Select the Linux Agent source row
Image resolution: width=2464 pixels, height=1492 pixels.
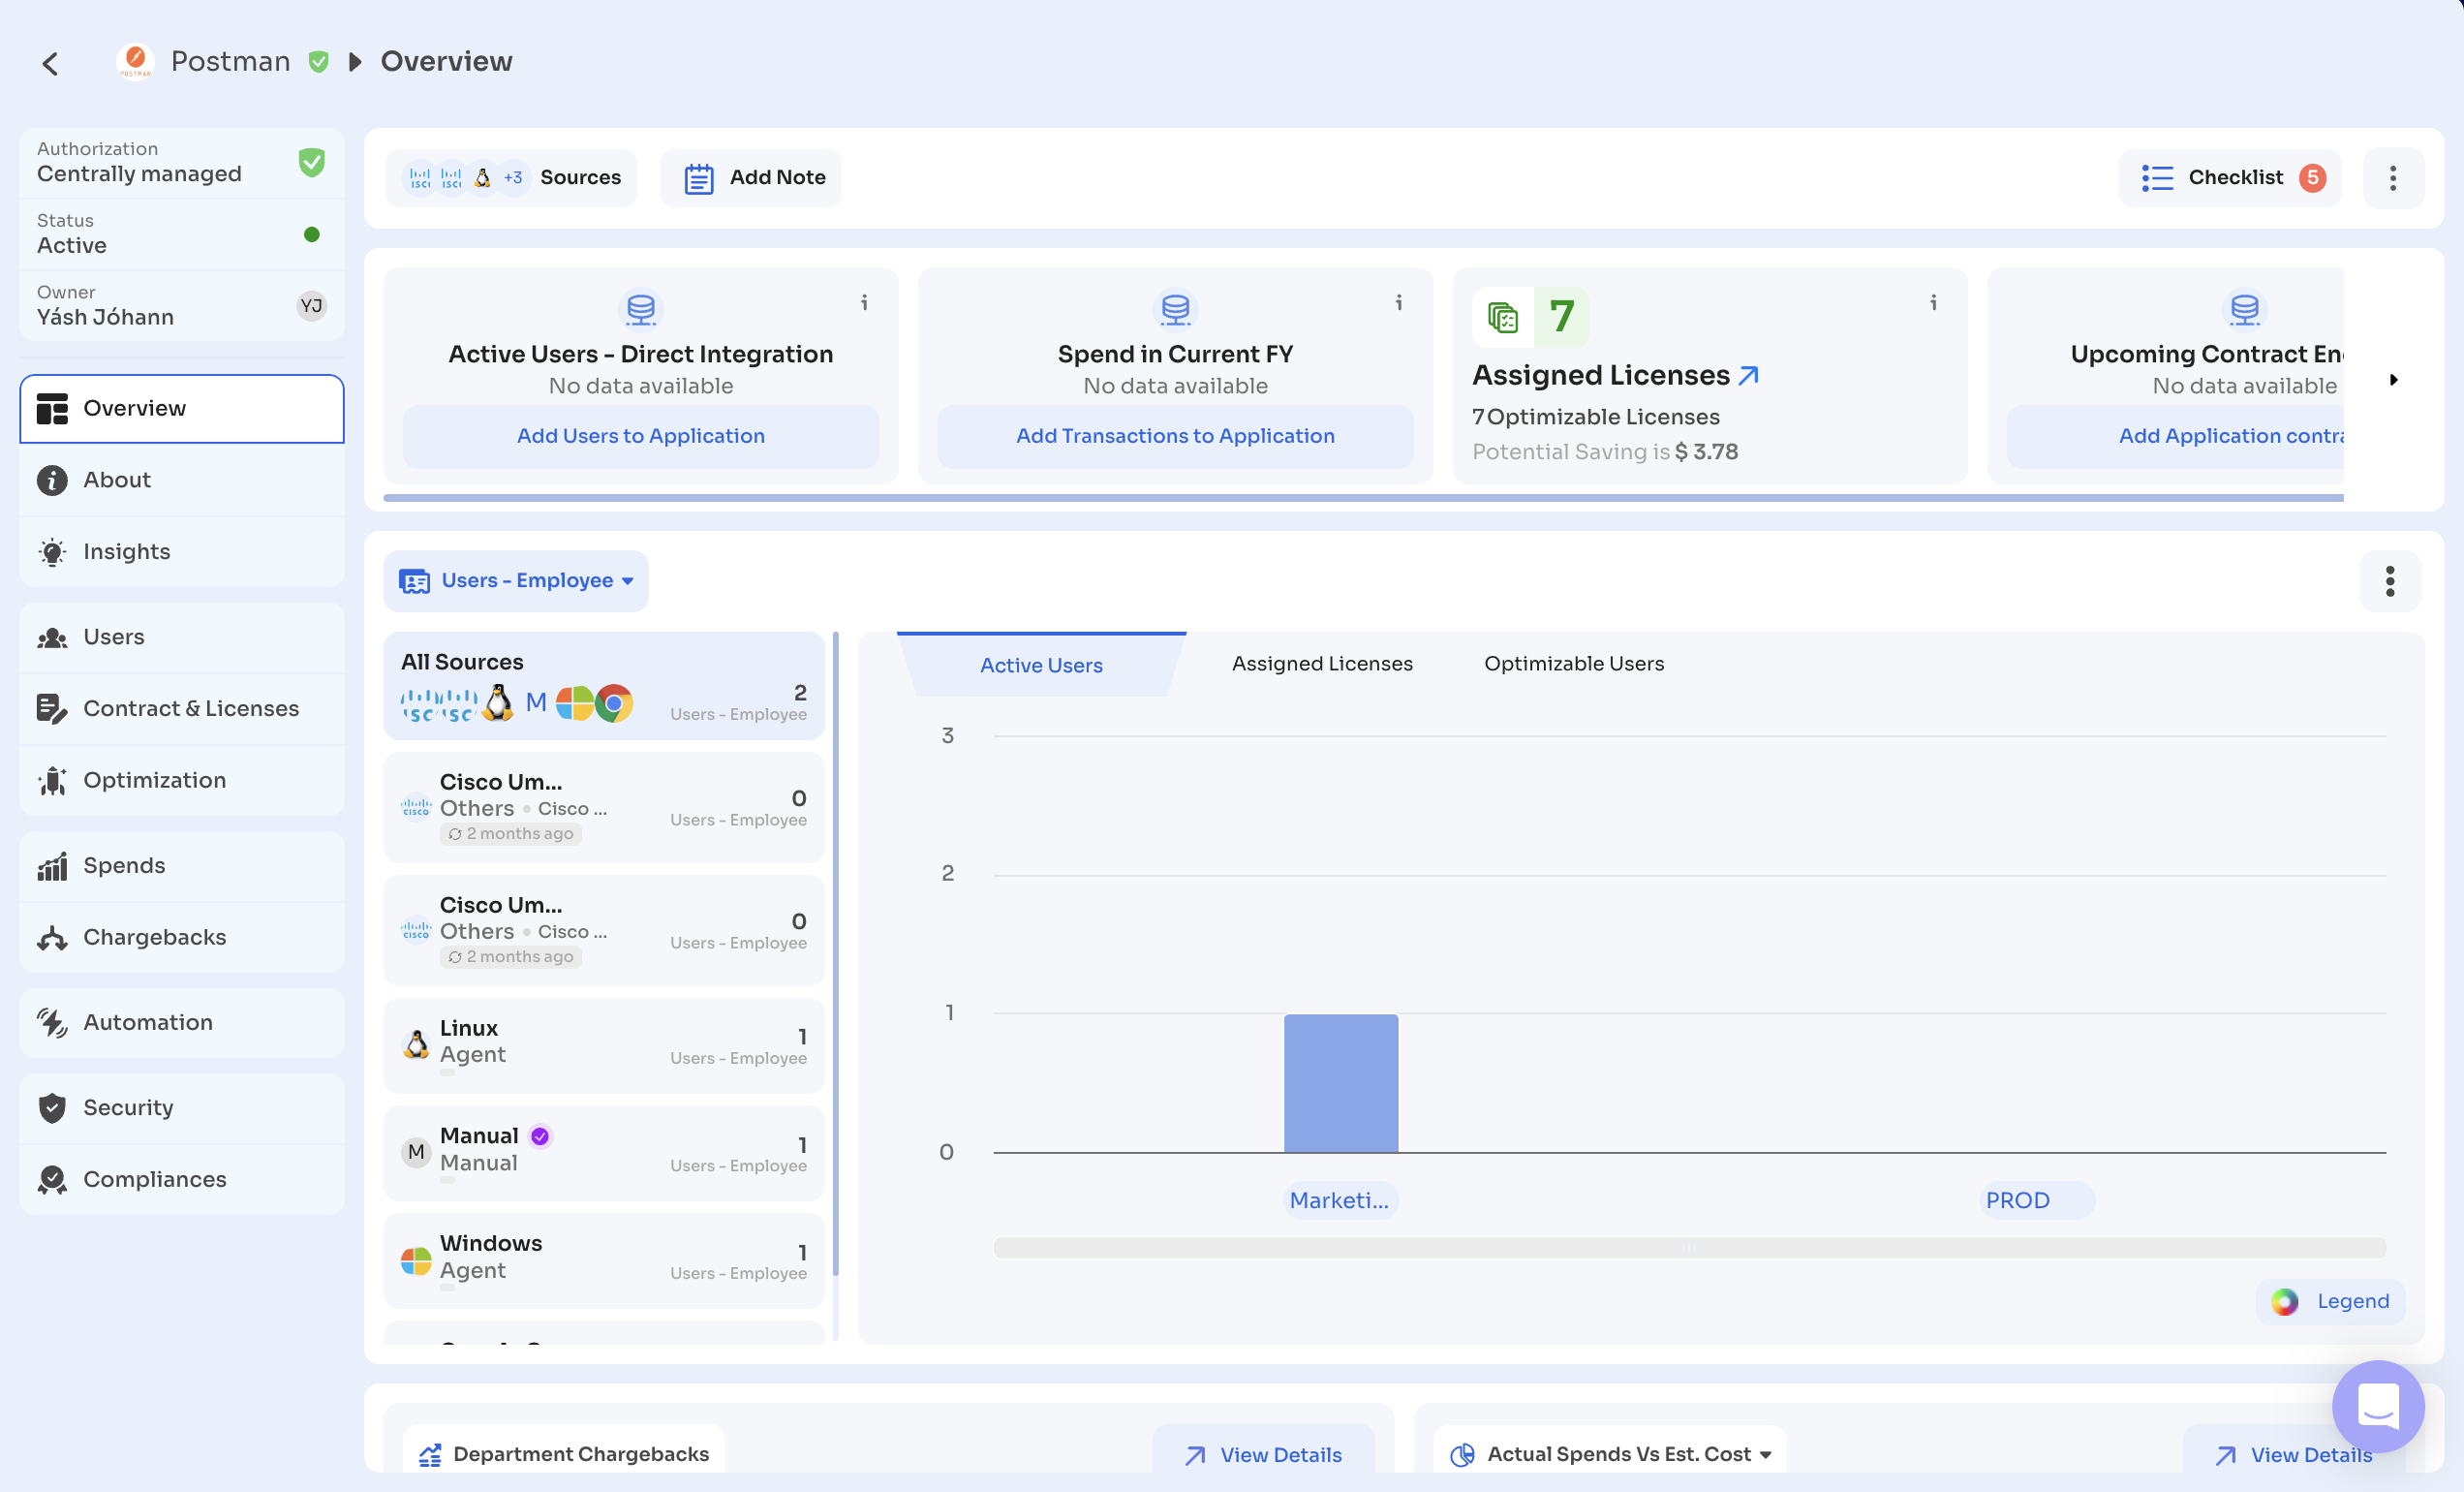tap(604, 1046)
